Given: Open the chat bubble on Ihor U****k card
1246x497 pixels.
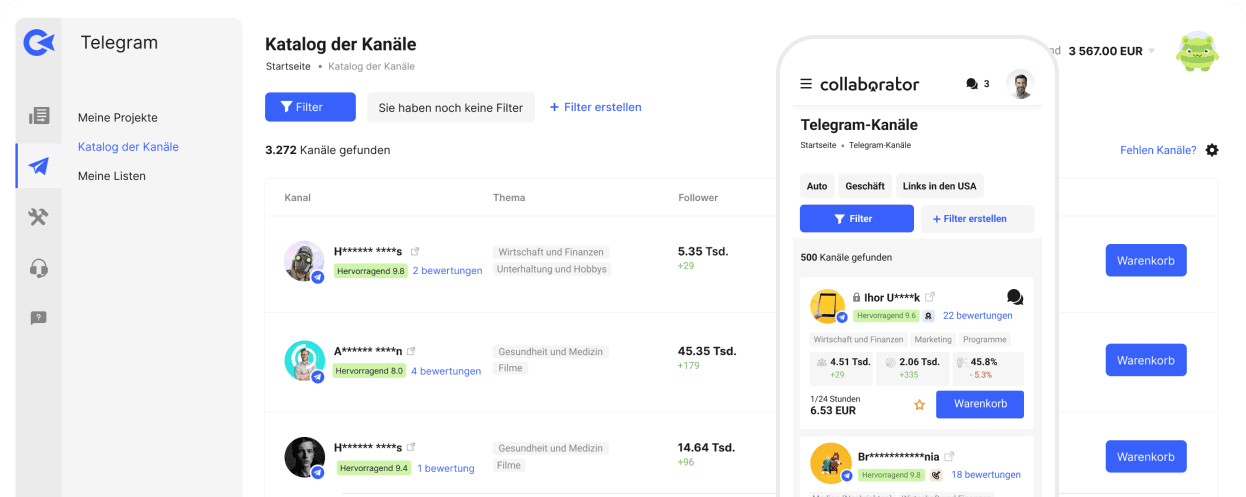Looking at the screenshot, I should (1015, 297).
